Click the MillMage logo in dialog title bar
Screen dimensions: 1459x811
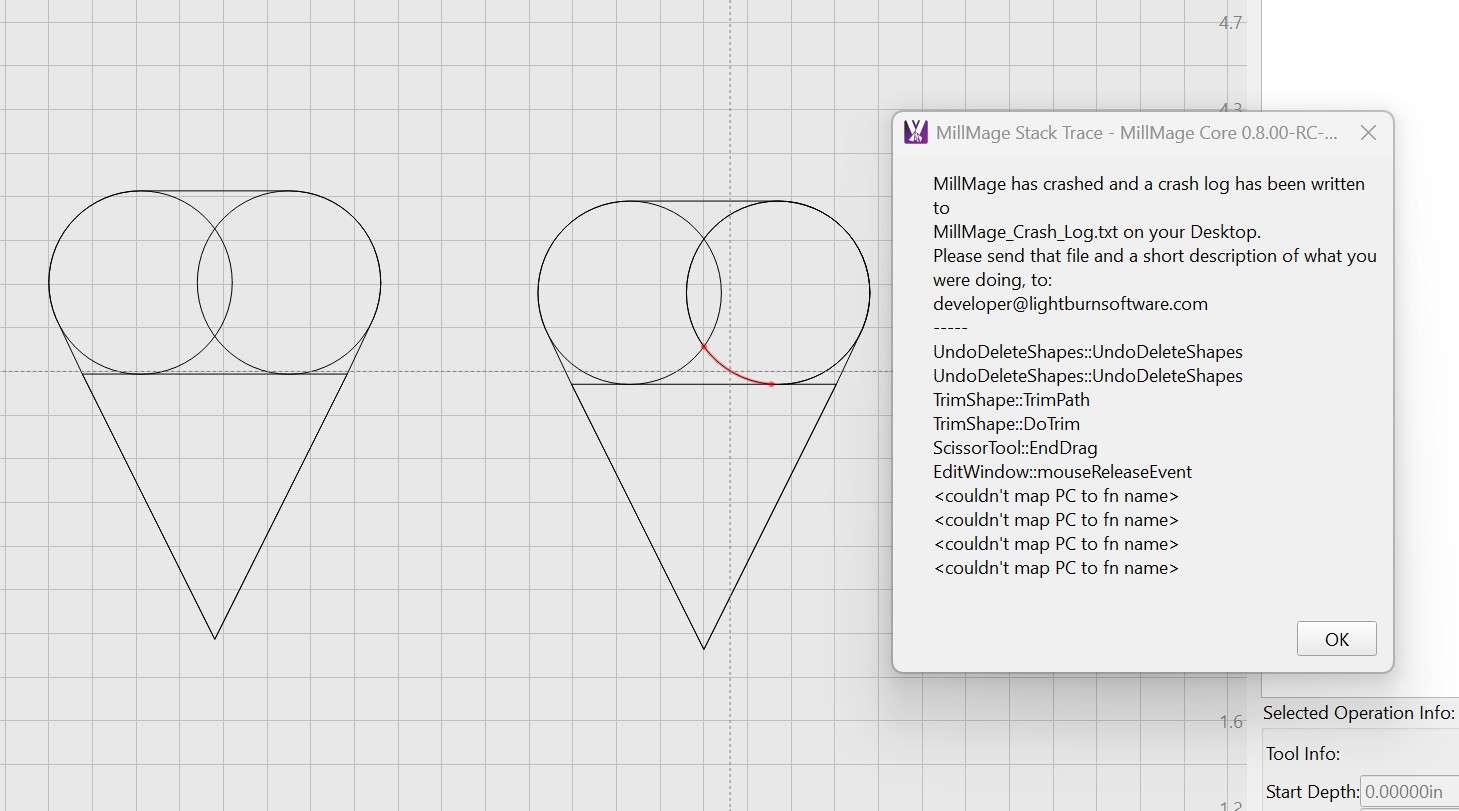[x=915, y=133]
